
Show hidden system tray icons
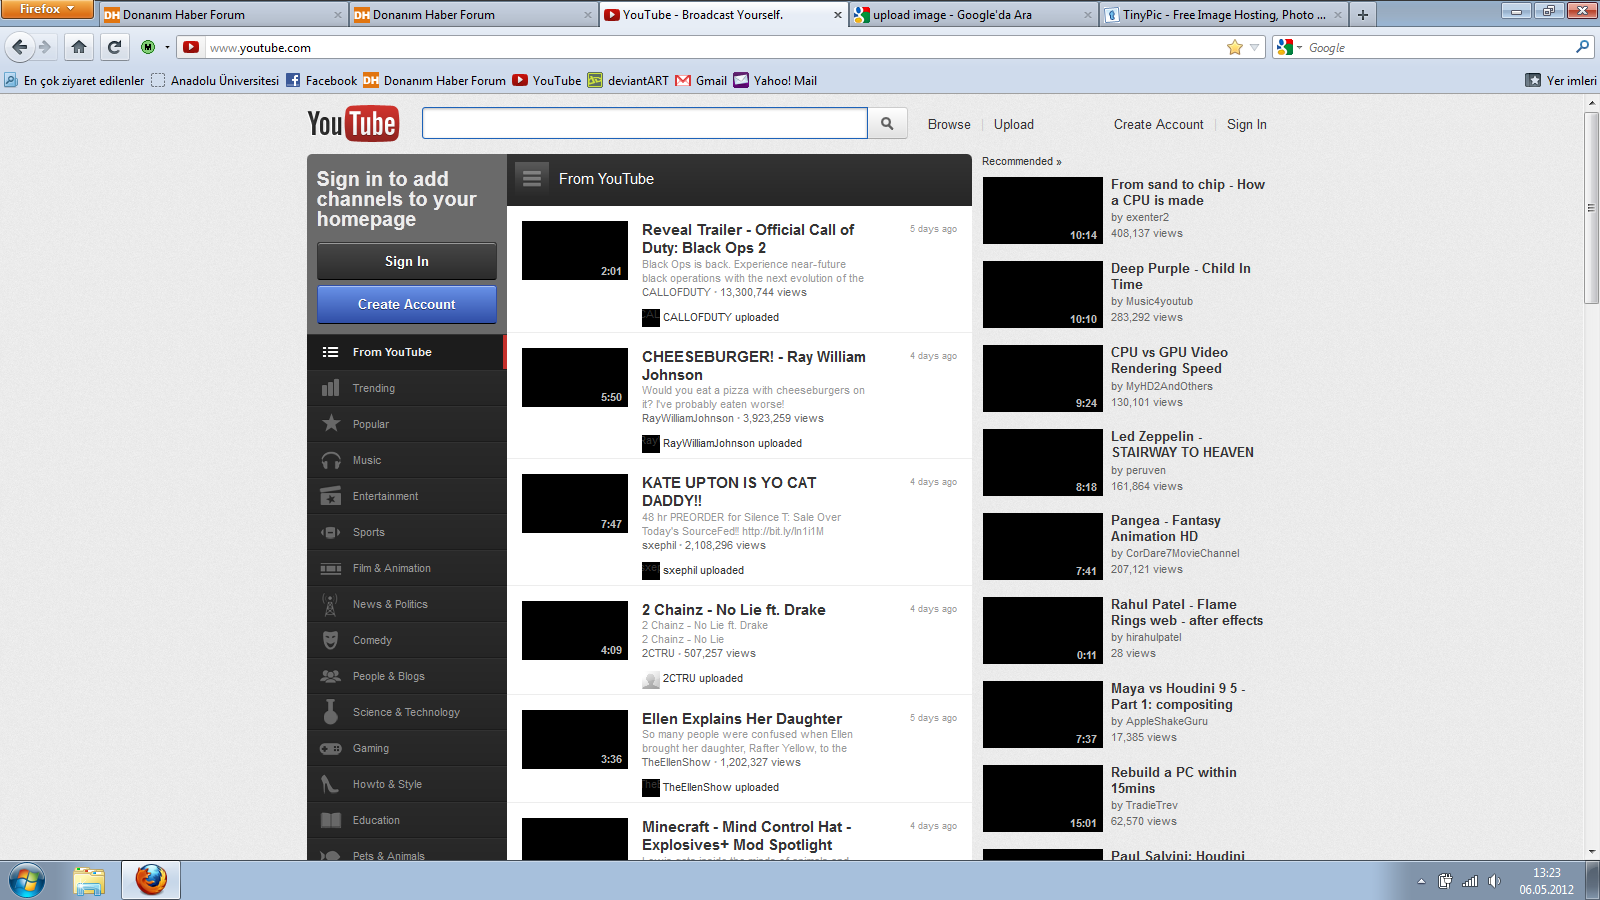point(1421,881)
